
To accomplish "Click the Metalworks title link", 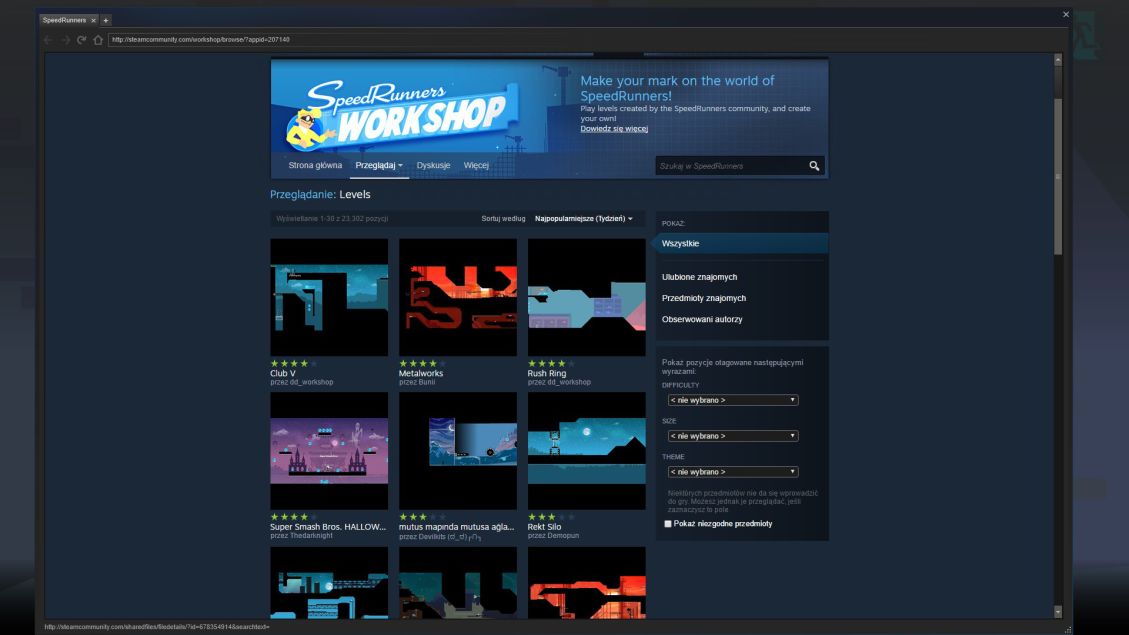I will (x=421, y=373).
